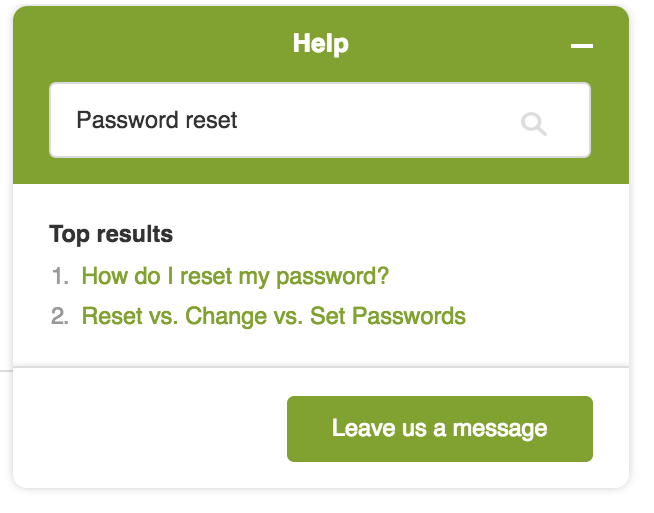Select the first result's number 1 marker
This screenshot has width=654, height=513.
60,276
